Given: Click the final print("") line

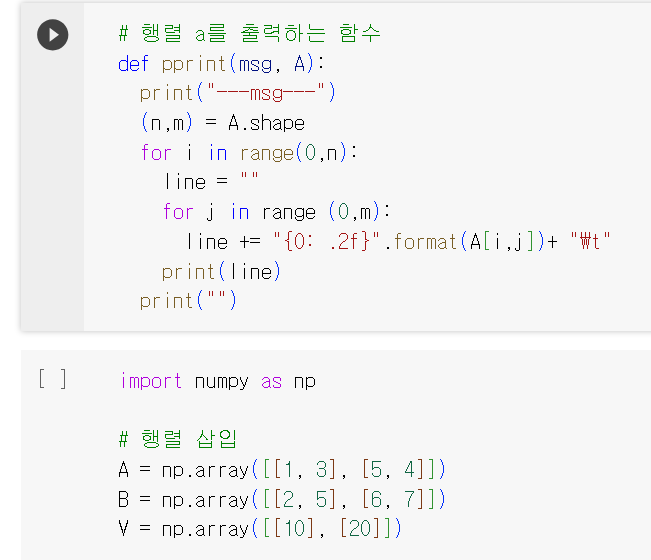Looking at the screenshot, I should point(188,301).
